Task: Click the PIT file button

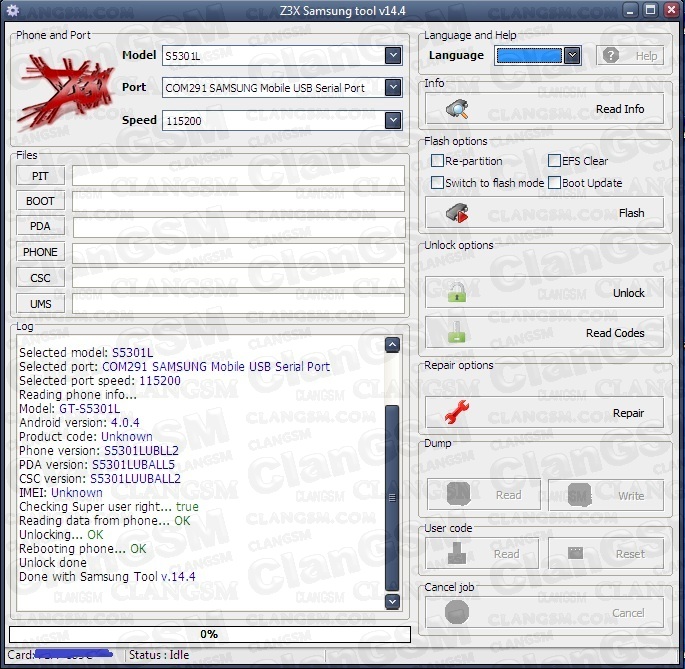Action: click(x=41, y=176)
